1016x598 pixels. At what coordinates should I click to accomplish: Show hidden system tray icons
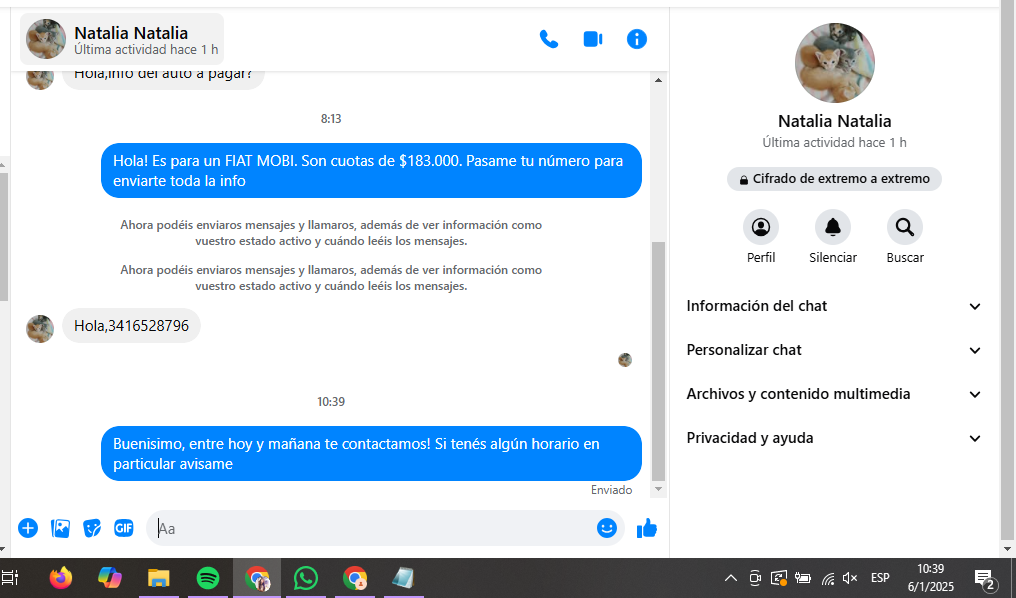(730, 578)
